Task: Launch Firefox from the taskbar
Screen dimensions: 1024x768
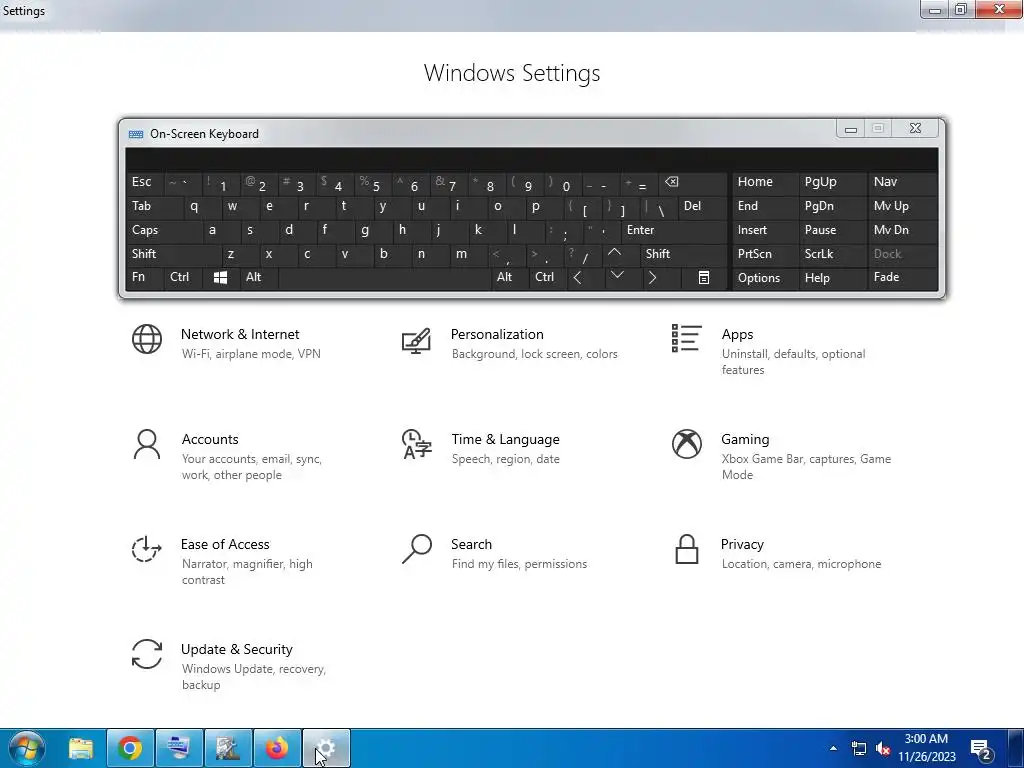Action: point(277,748)
